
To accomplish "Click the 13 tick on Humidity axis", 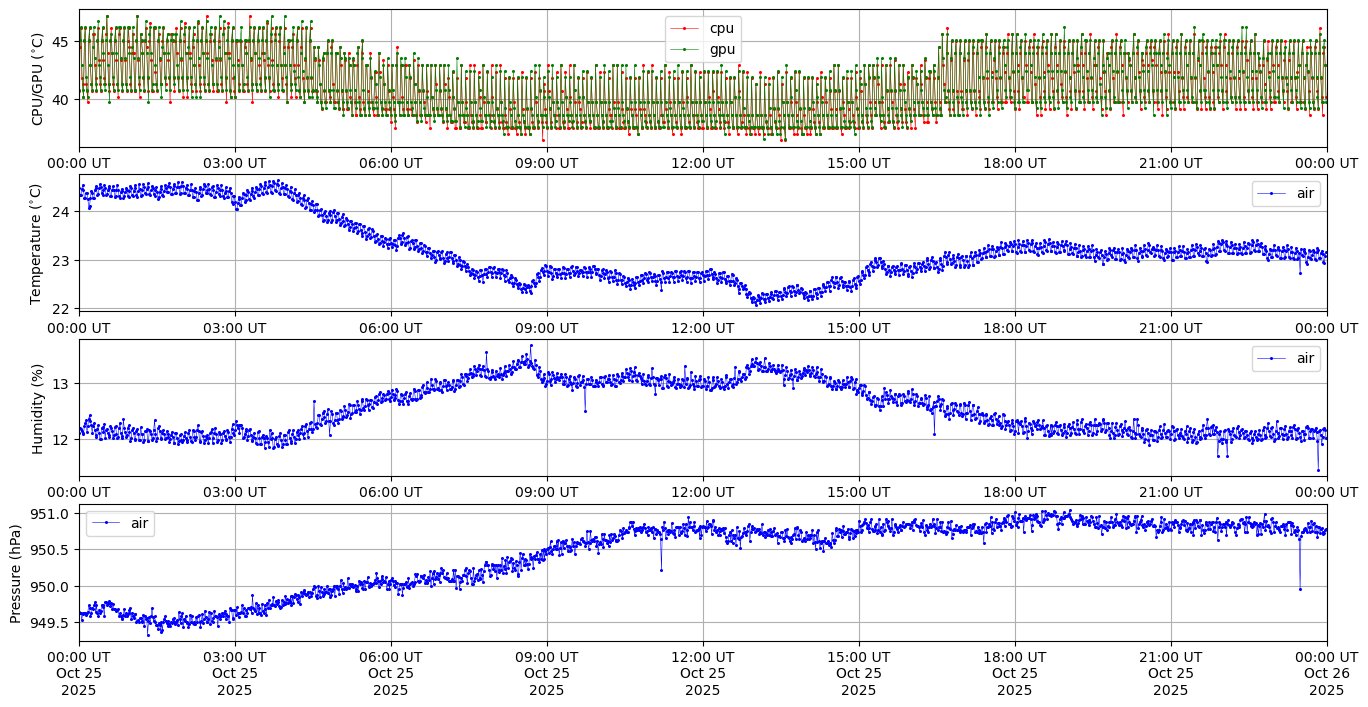I will 61,384.
